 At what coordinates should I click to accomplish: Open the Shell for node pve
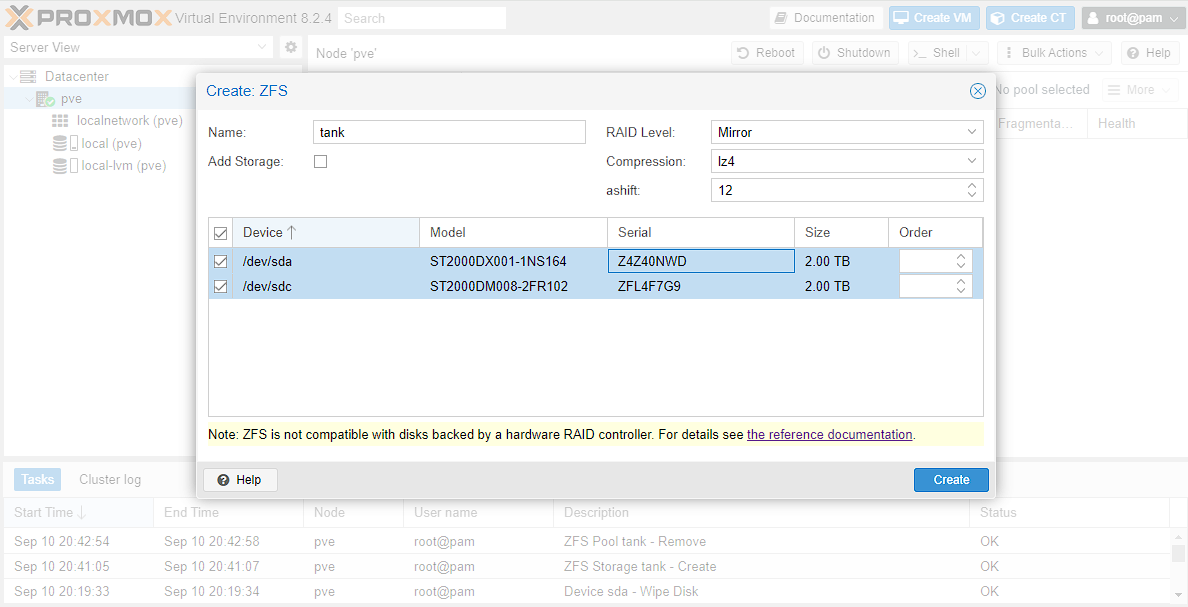pos(936,52)
